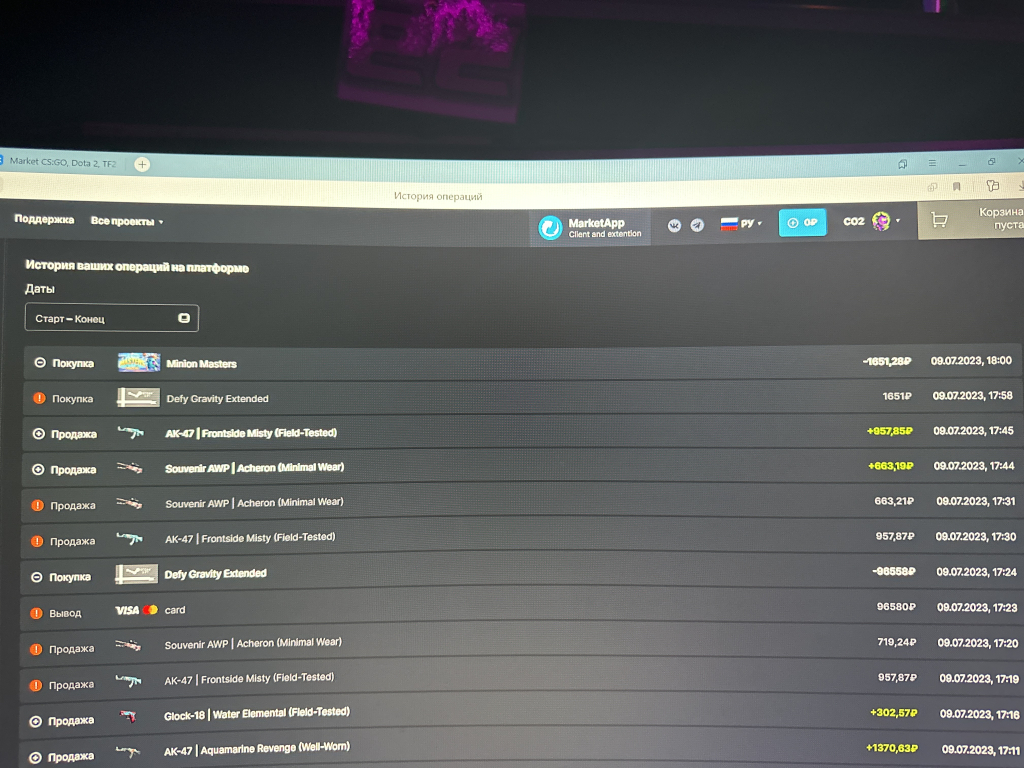The width and height of the screenshot is (1024, 768).
Task: Click plus icon on AK-47 Aquamarine Revenge row
Action: click(35, 757)
